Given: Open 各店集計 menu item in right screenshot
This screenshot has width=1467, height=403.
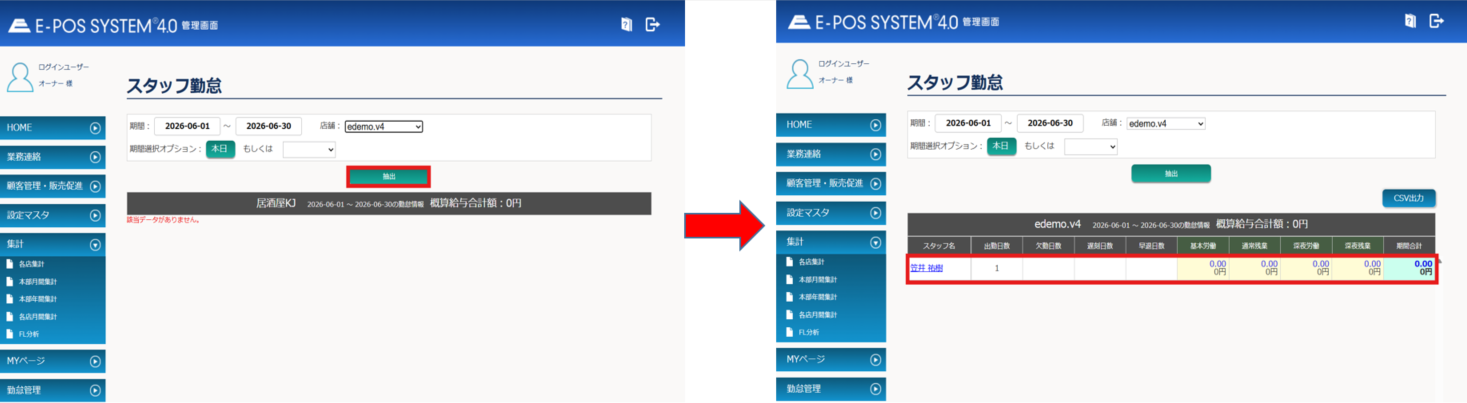Looking at the screenshot, I should 811,262.
